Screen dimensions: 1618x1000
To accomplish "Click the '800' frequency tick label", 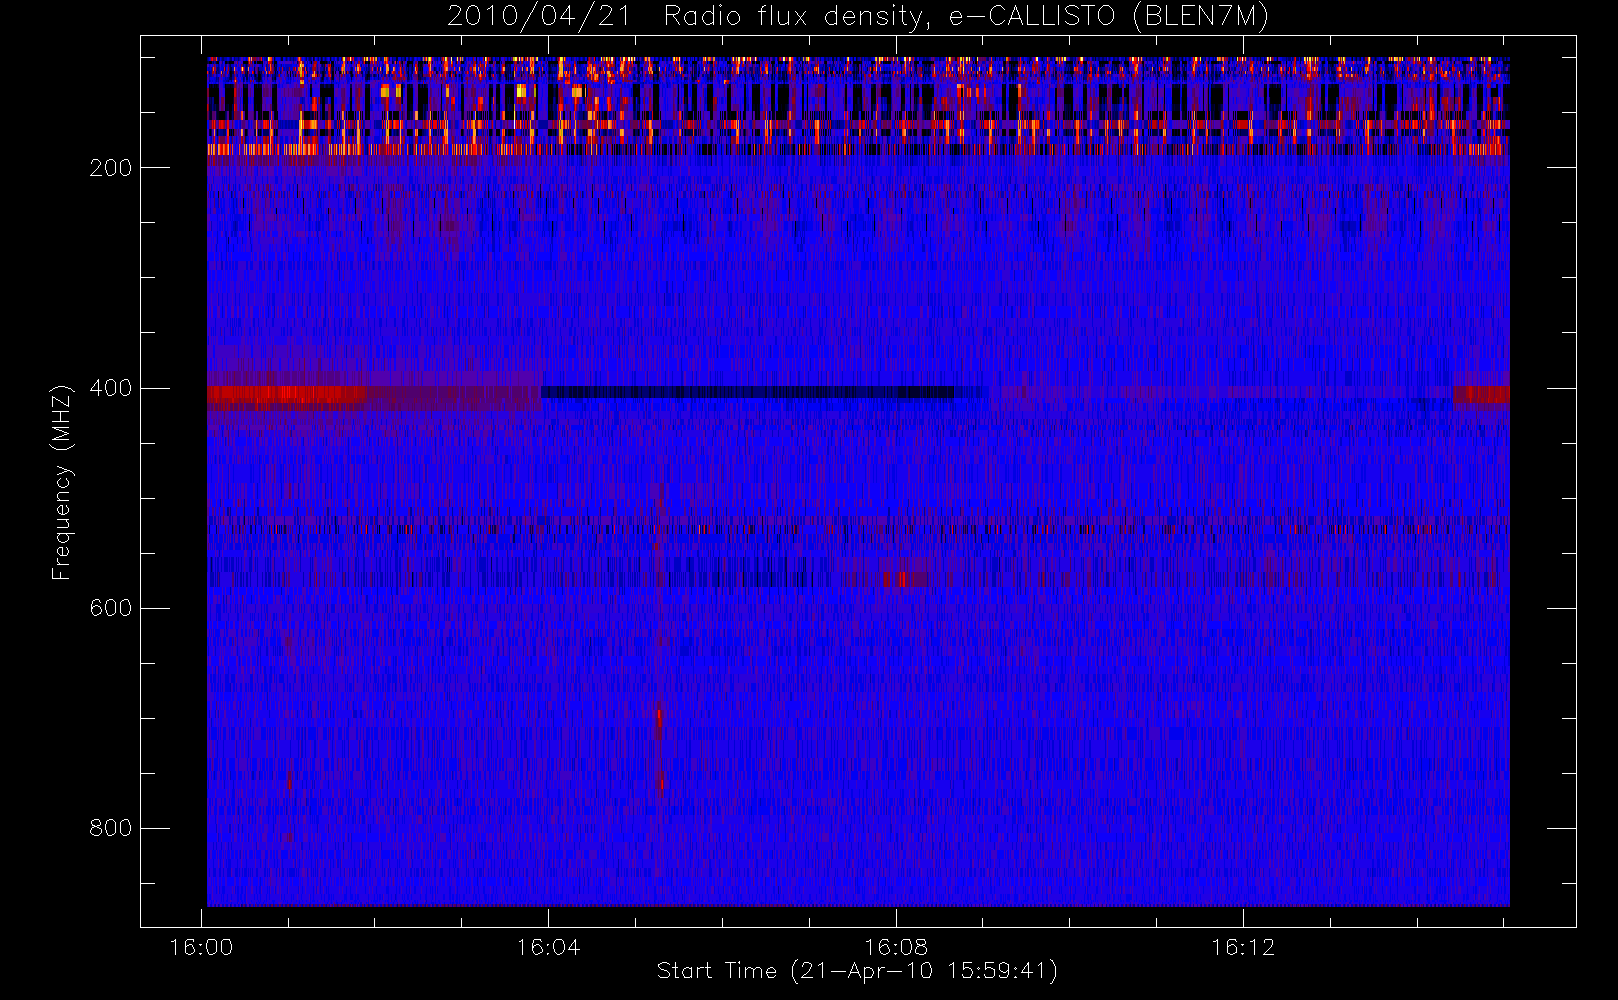I will click(110, 828).
